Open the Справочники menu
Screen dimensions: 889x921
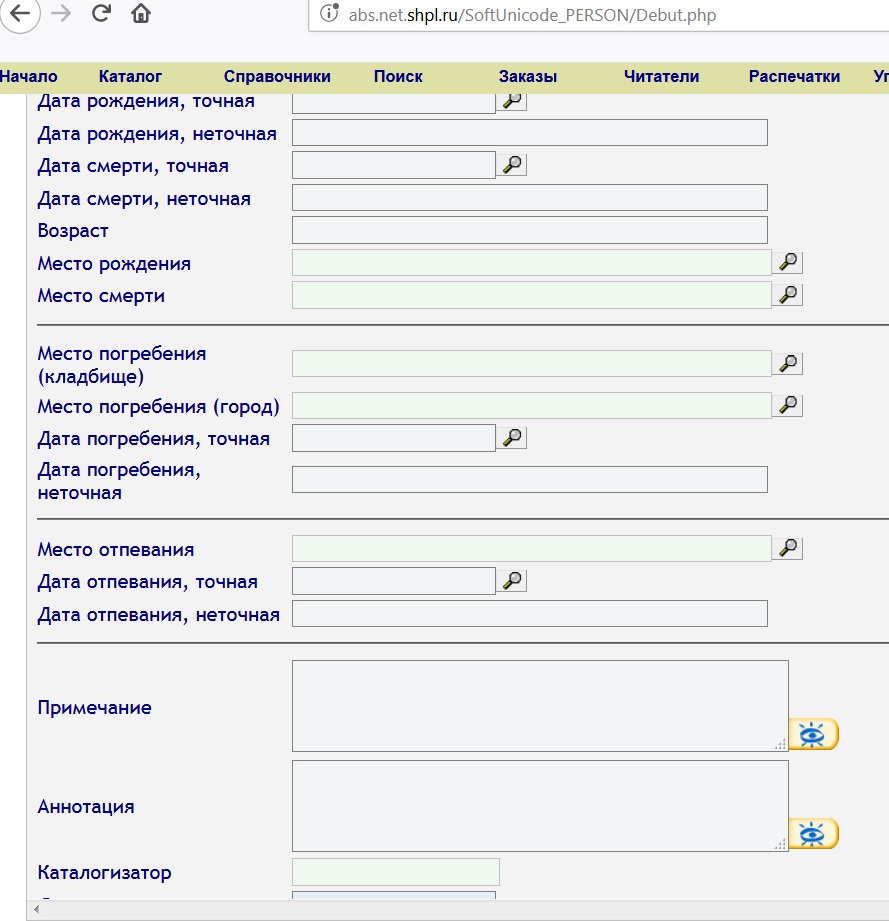point(277,76)
